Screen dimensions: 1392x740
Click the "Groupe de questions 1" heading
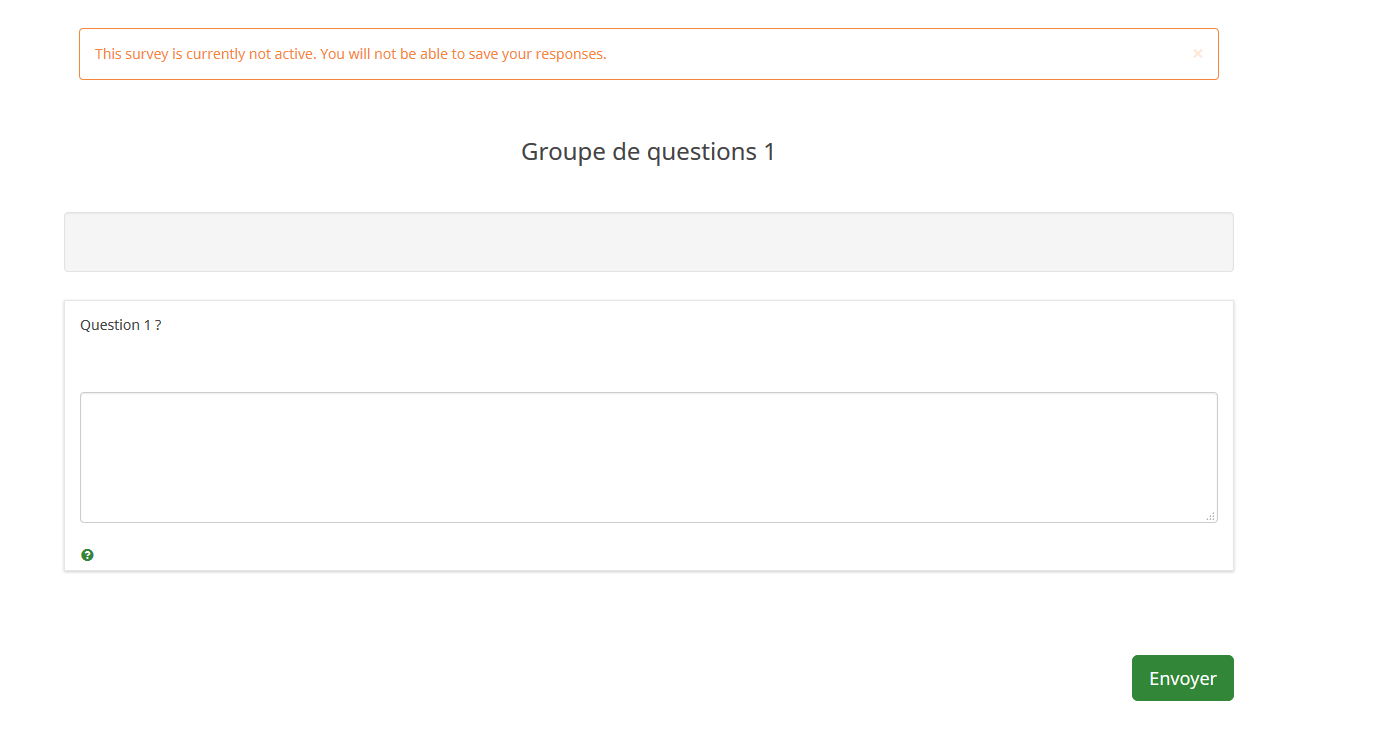[648, 152]
